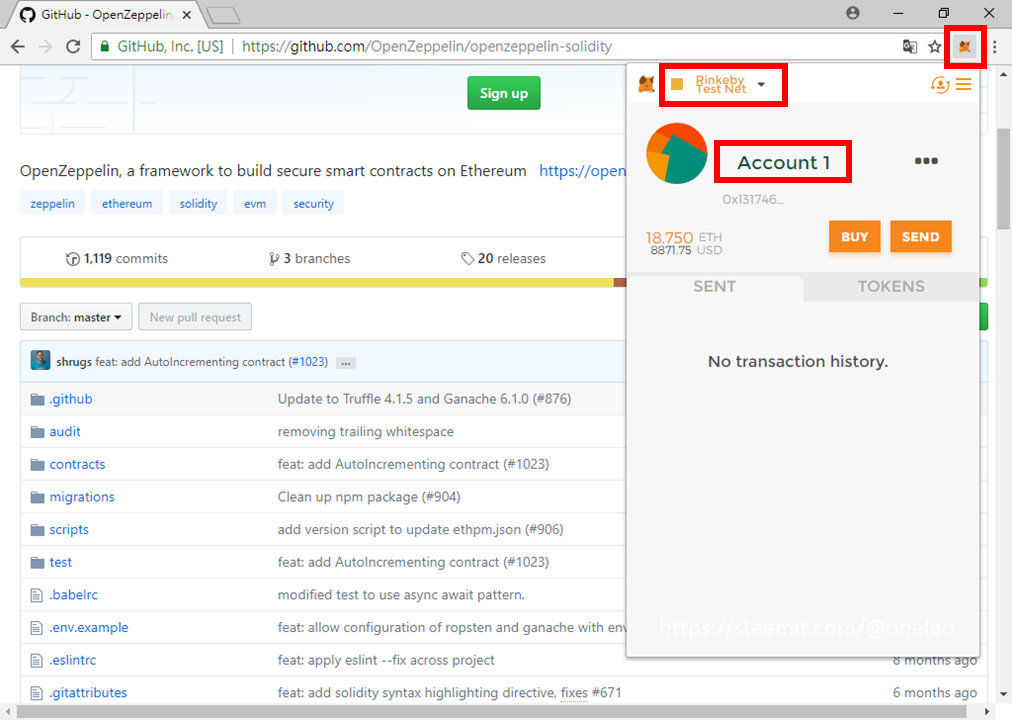Open the test folder
1012x720 pixels.
(x=61, y=563)
